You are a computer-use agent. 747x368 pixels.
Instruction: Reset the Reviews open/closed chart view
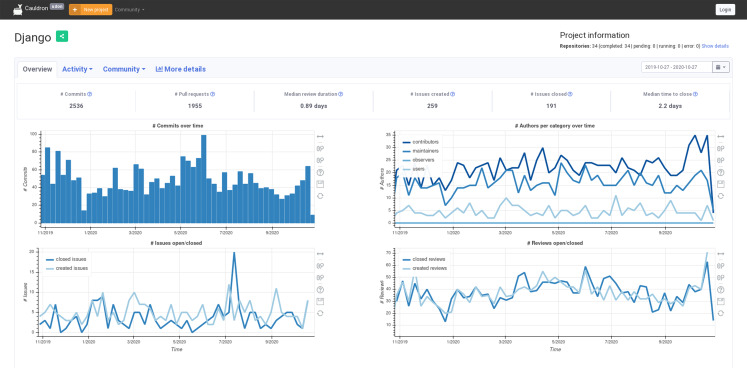pos(720,313)
